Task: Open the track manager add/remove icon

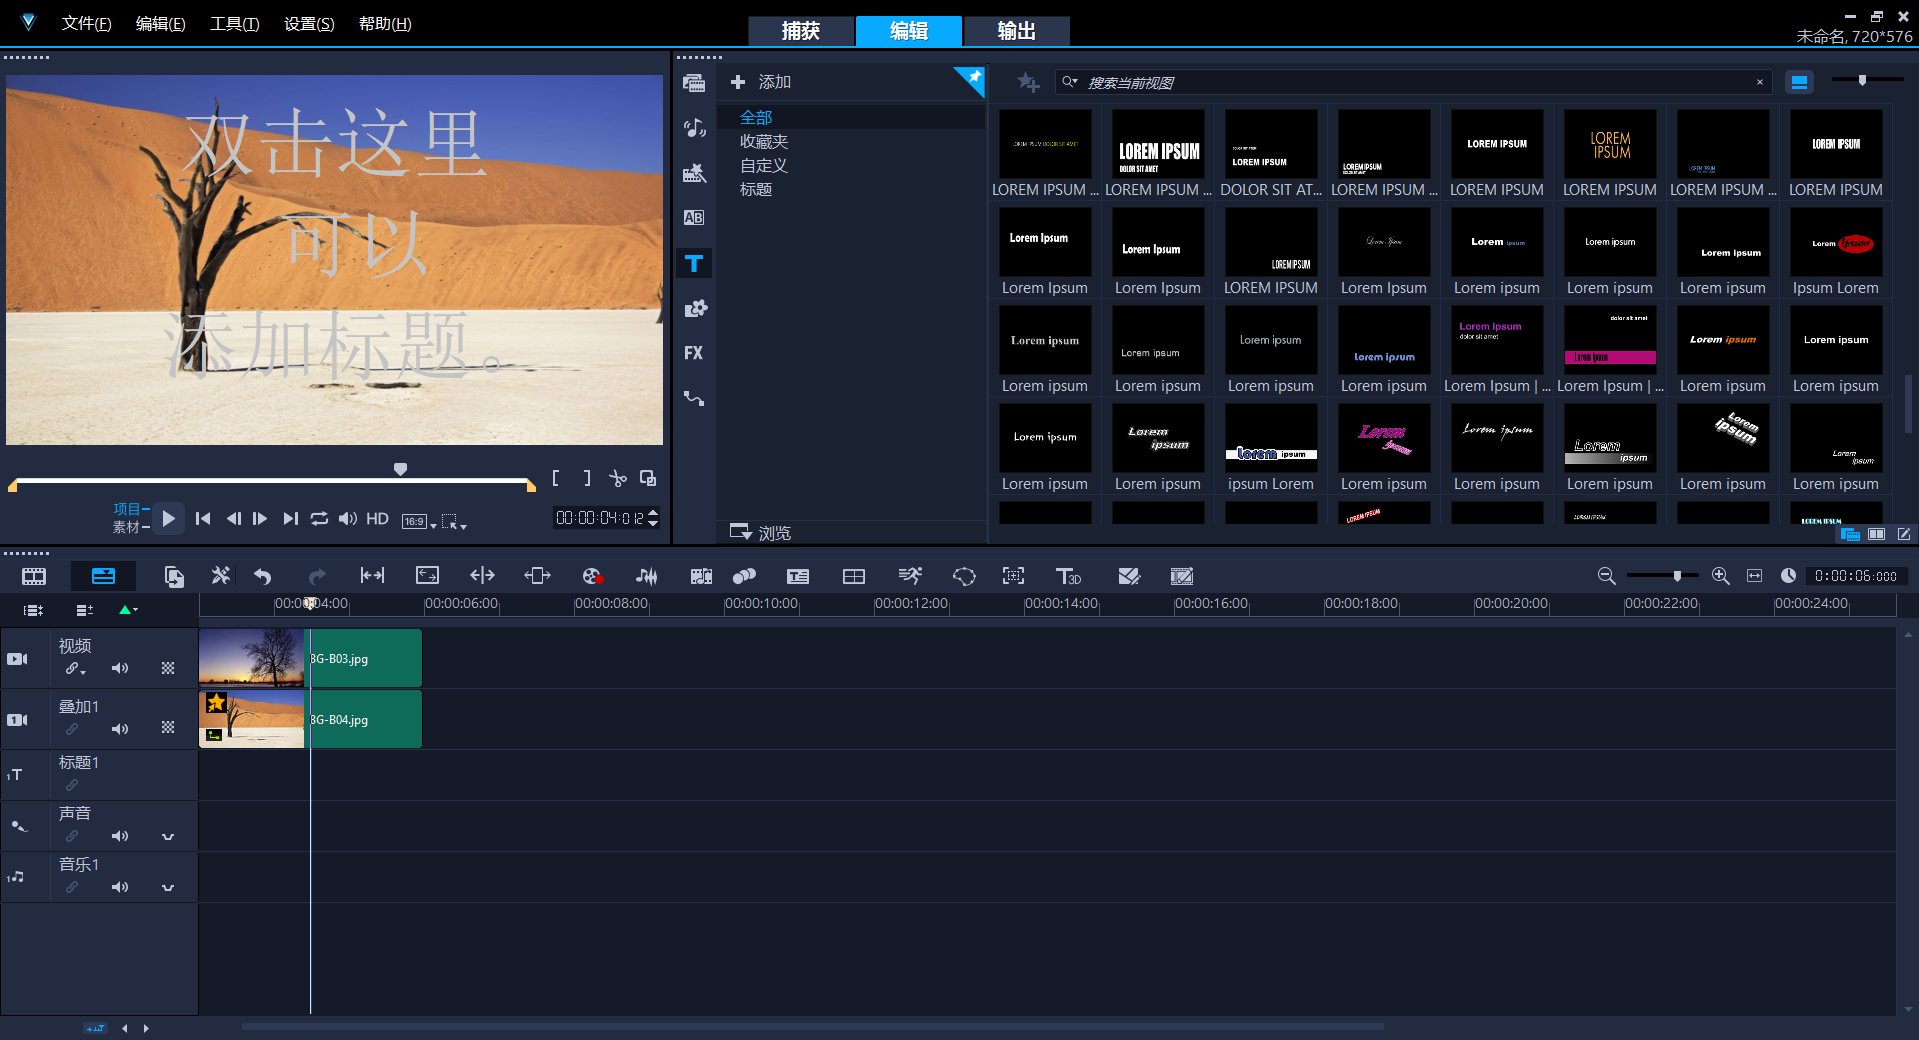Action: click(x=84, y=609)
